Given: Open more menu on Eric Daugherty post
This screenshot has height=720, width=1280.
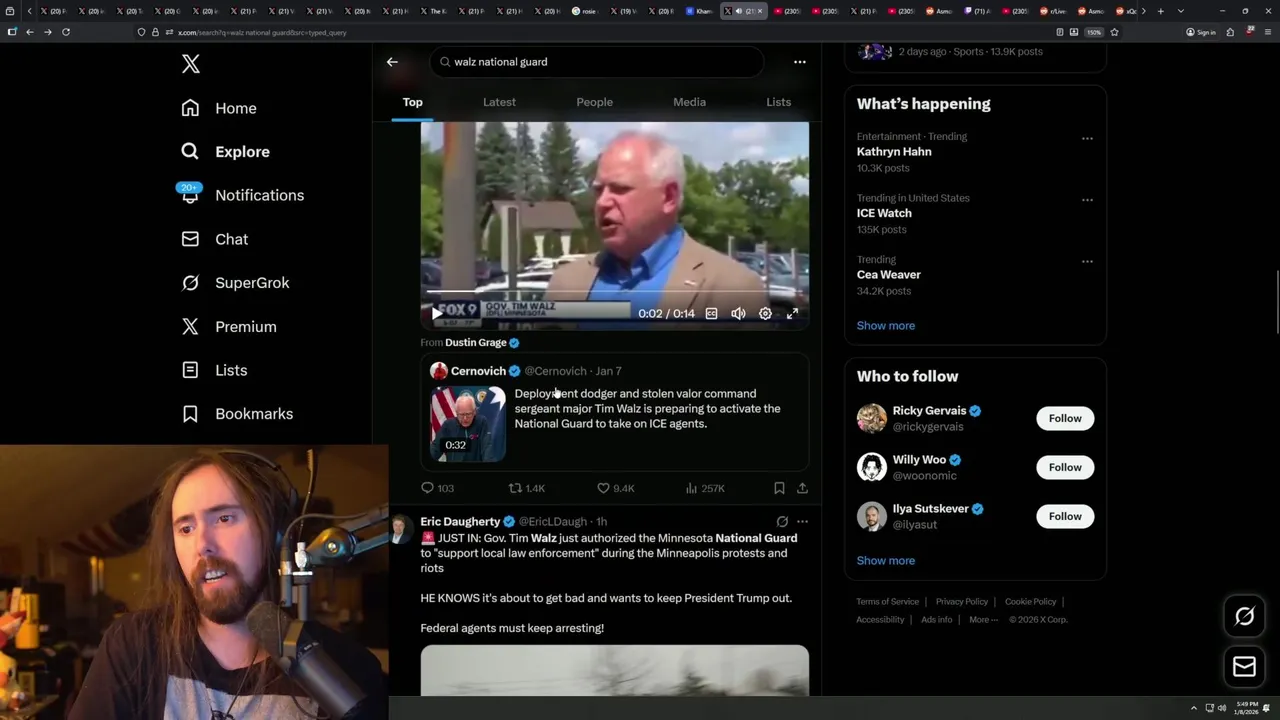Looking at the screenshot, I should tap(802, 522).
